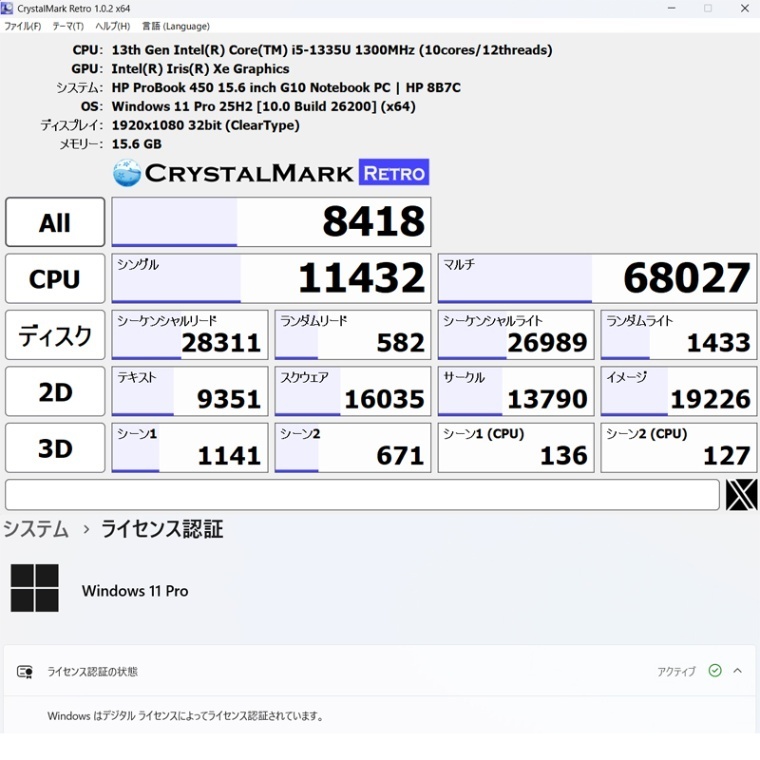Click the シーン2 (CPU) score 127
Screen dimensions: 760x760
tap(679, 448)
